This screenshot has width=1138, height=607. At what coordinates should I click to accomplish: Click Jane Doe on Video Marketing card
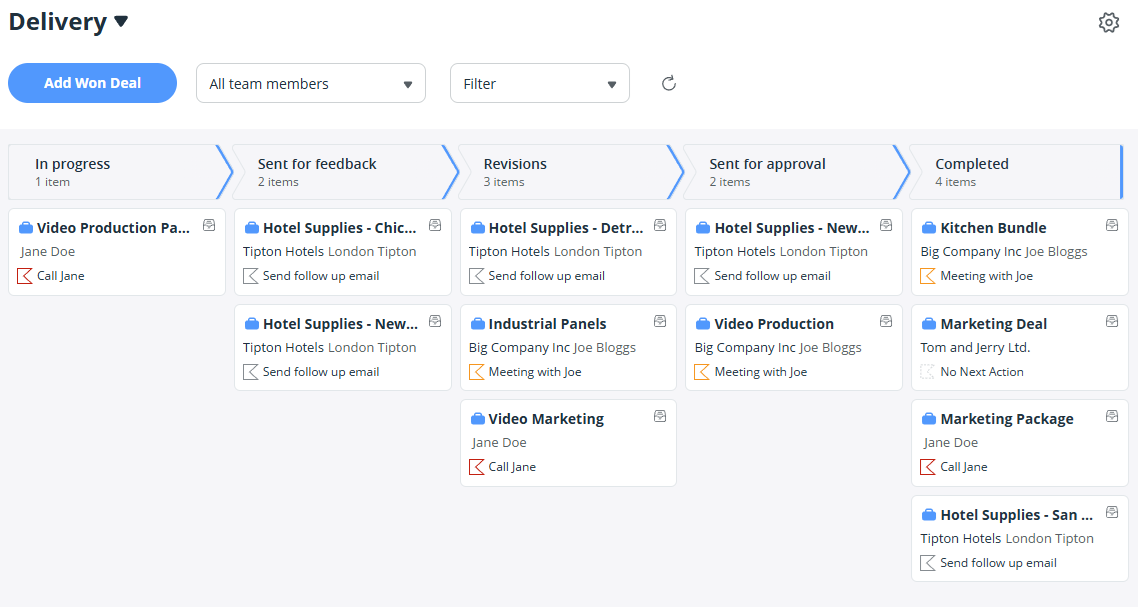(x=499, y=443)
